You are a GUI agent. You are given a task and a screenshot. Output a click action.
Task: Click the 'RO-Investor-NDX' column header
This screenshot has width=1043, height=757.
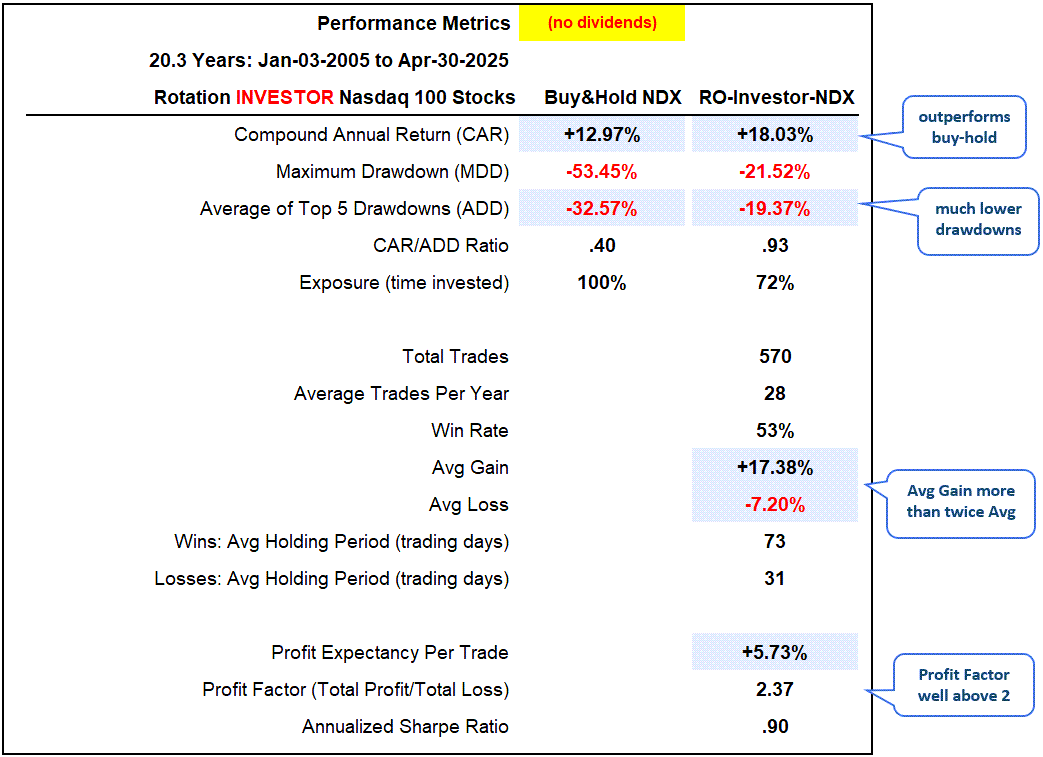(776, 98)
